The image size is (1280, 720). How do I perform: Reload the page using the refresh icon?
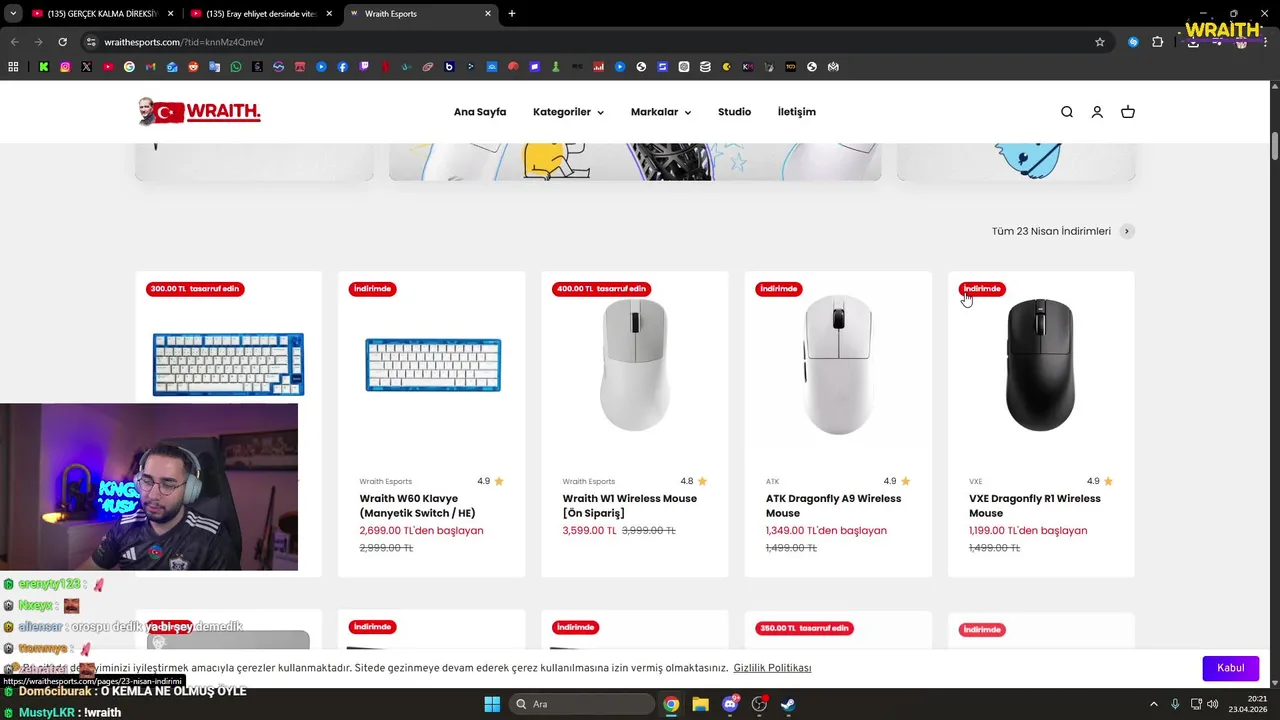(x=62, y=42)
